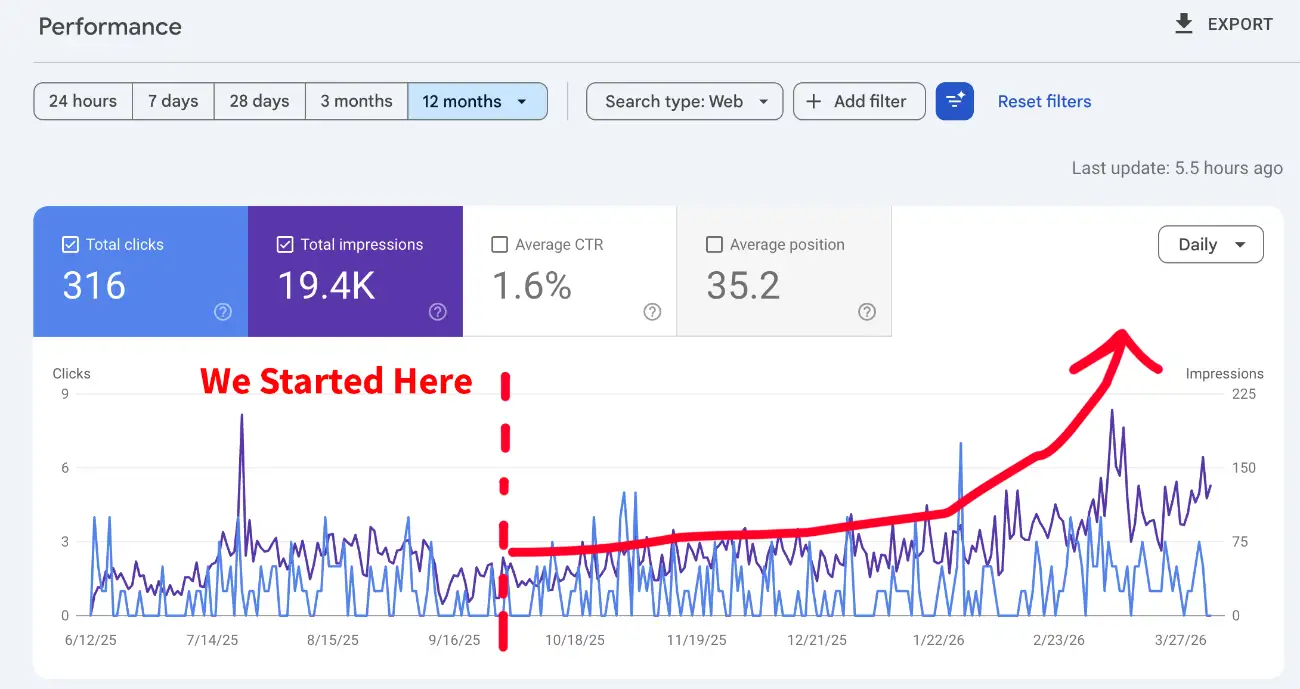Toggle the Total impressions checkbox off
The height and width of the screenshot is (689, 1300).
pyautogui.click(x=285, y=244)
